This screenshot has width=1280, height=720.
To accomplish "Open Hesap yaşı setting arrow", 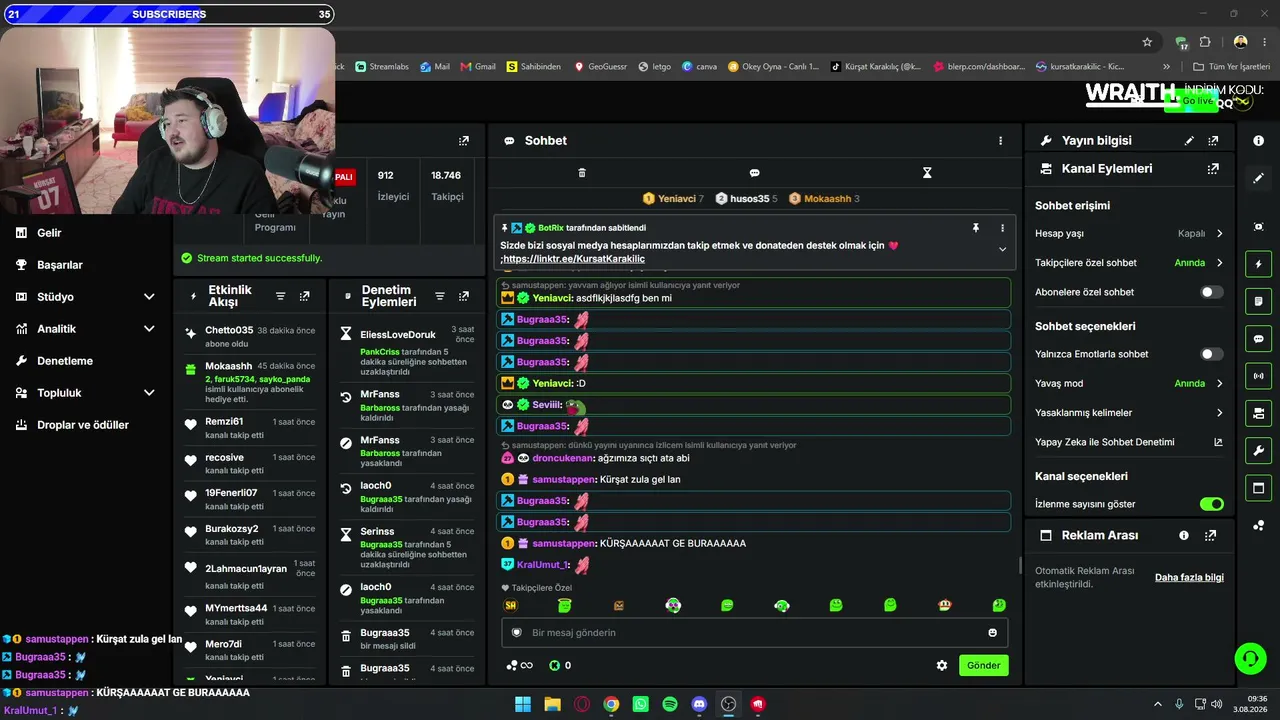I will (1219, 234).
